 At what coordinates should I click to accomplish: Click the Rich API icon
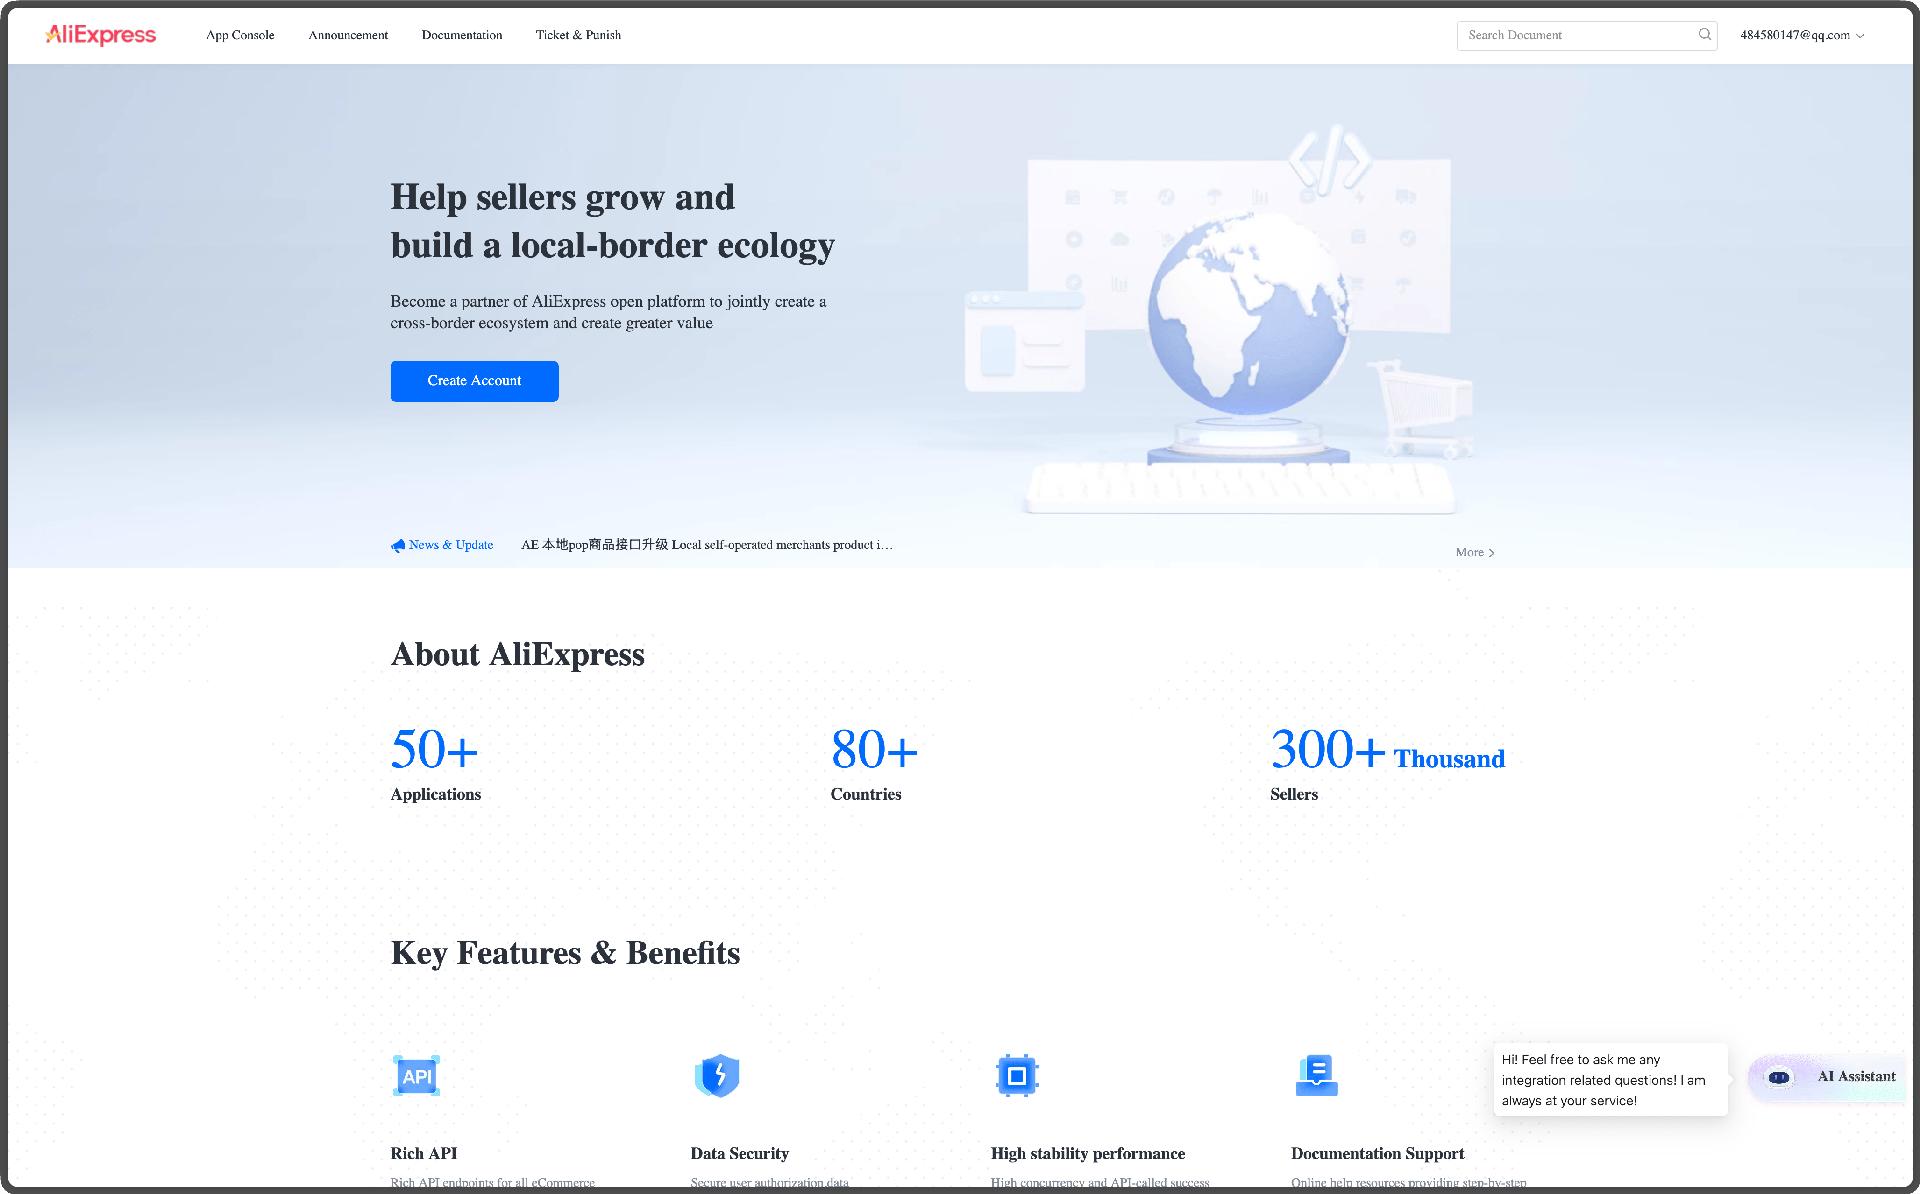click(x=416, y=1076)
